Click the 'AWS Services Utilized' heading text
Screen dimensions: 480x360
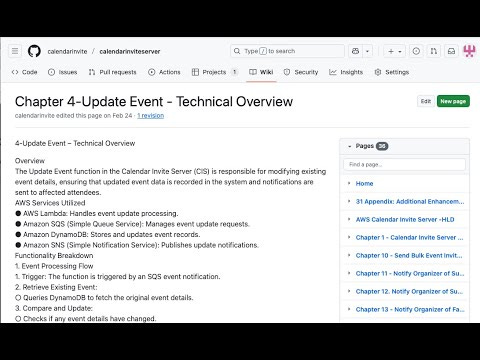[50, 203]
